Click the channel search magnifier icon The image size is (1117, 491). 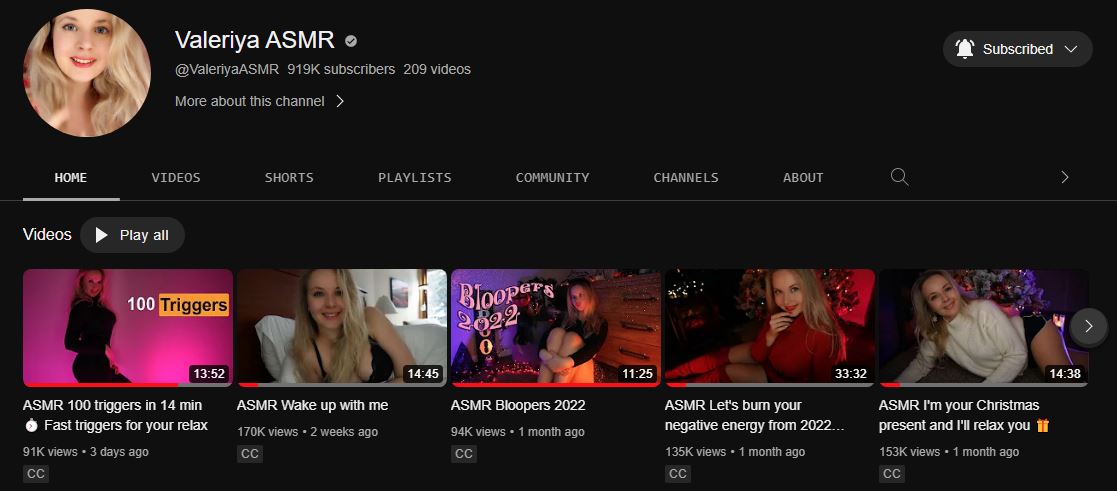[x=900, y=177]
